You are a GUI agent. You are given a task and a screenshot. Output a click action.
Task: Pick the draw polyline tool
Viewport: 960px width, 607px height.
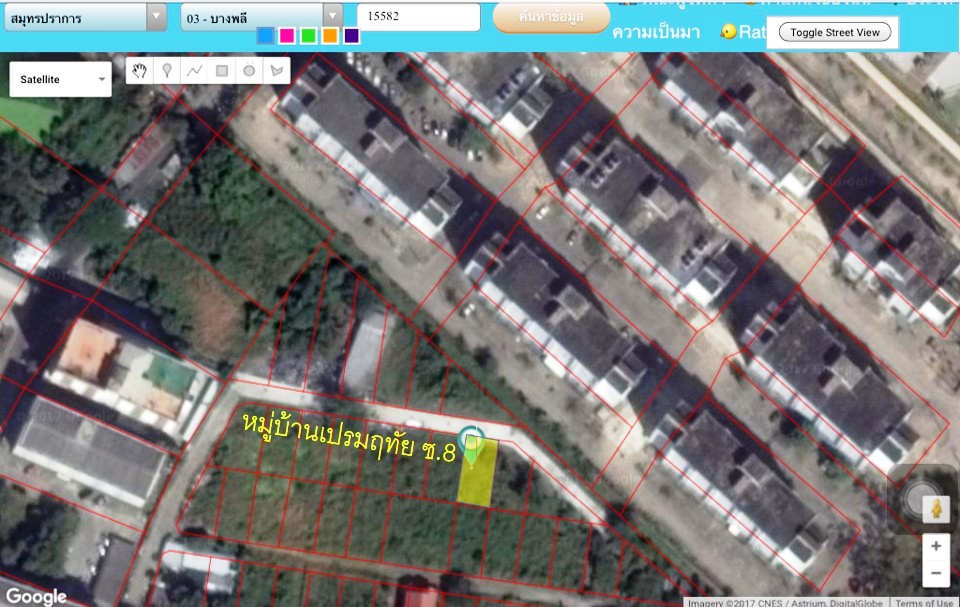pos(194,71)
